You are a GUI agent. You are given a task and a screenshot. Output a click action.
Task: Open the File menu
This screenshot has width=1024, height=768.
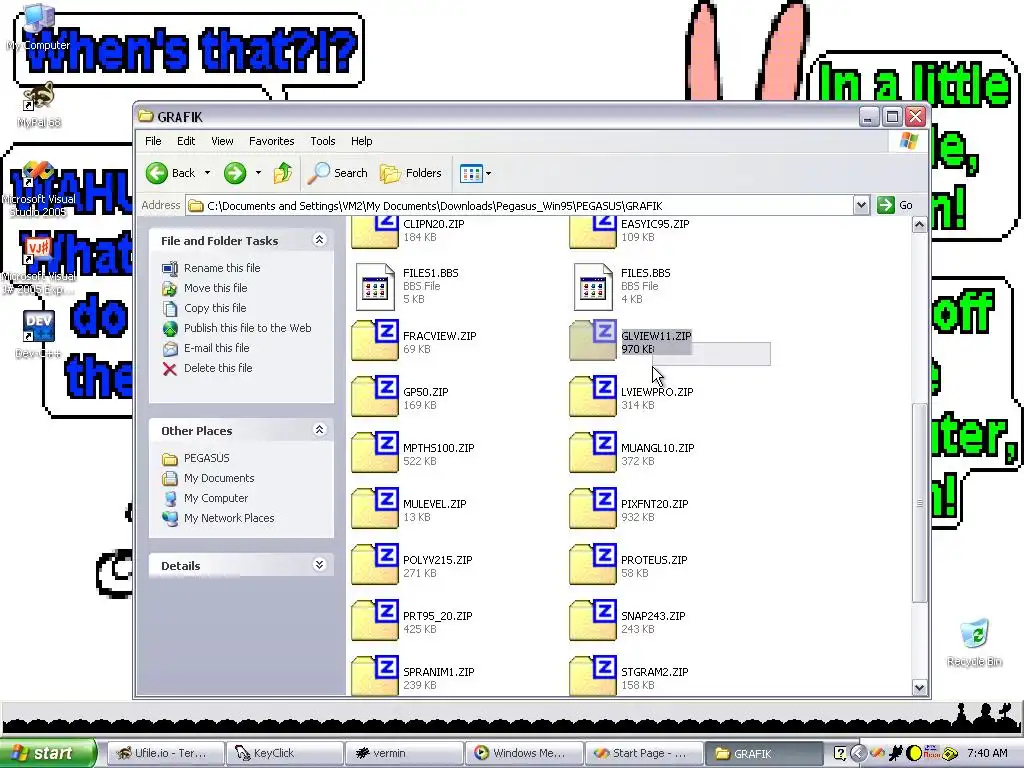point(153,141)
